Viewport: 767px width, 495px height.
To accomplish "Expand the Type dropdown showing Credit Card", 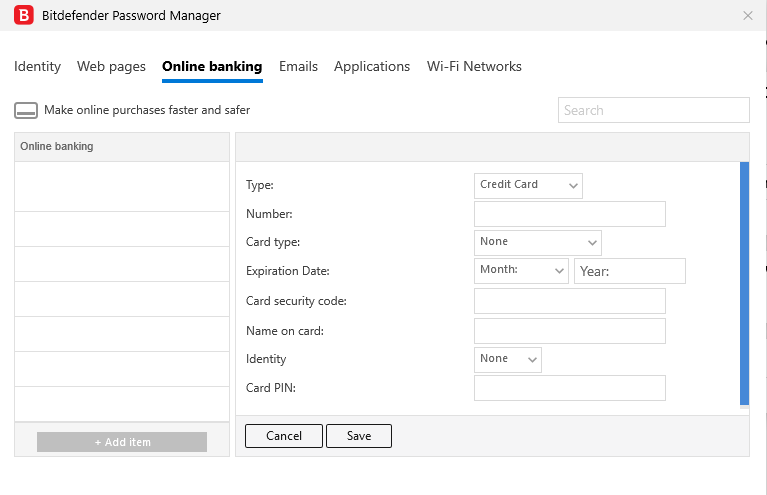I will click(x=528, y=185).
